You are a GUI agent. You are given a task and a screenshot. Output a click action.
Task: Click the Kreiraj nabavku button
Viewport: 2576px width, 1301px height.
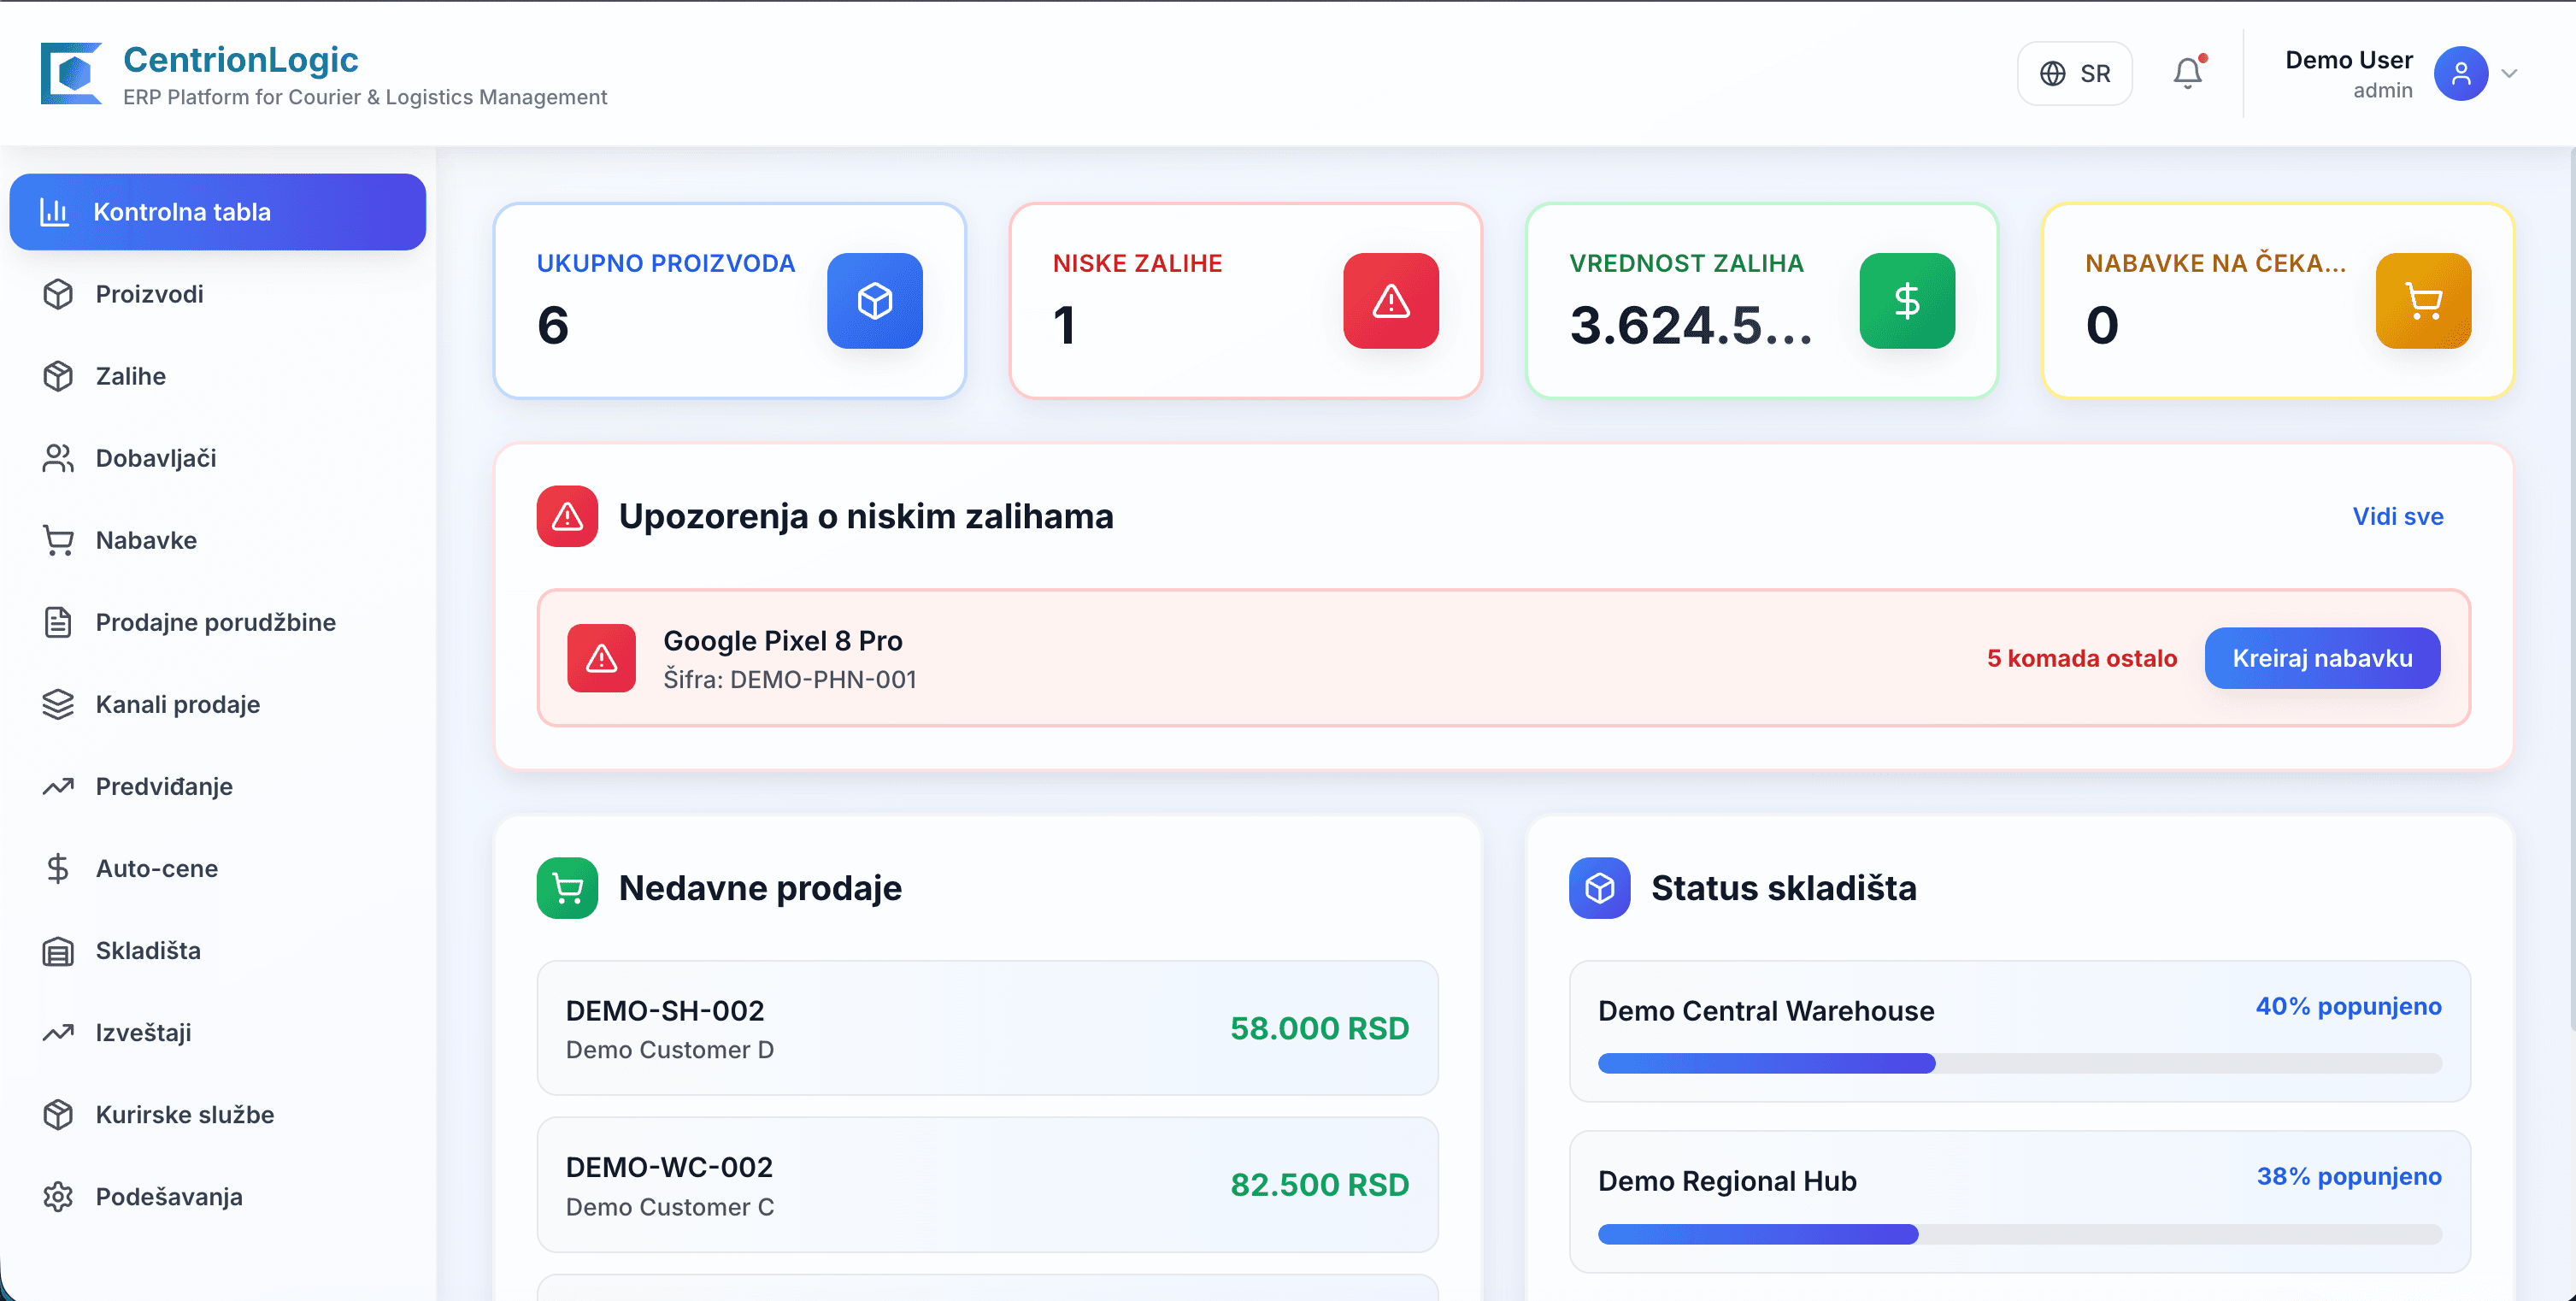pyautogui.click(x=2322, y=658)
